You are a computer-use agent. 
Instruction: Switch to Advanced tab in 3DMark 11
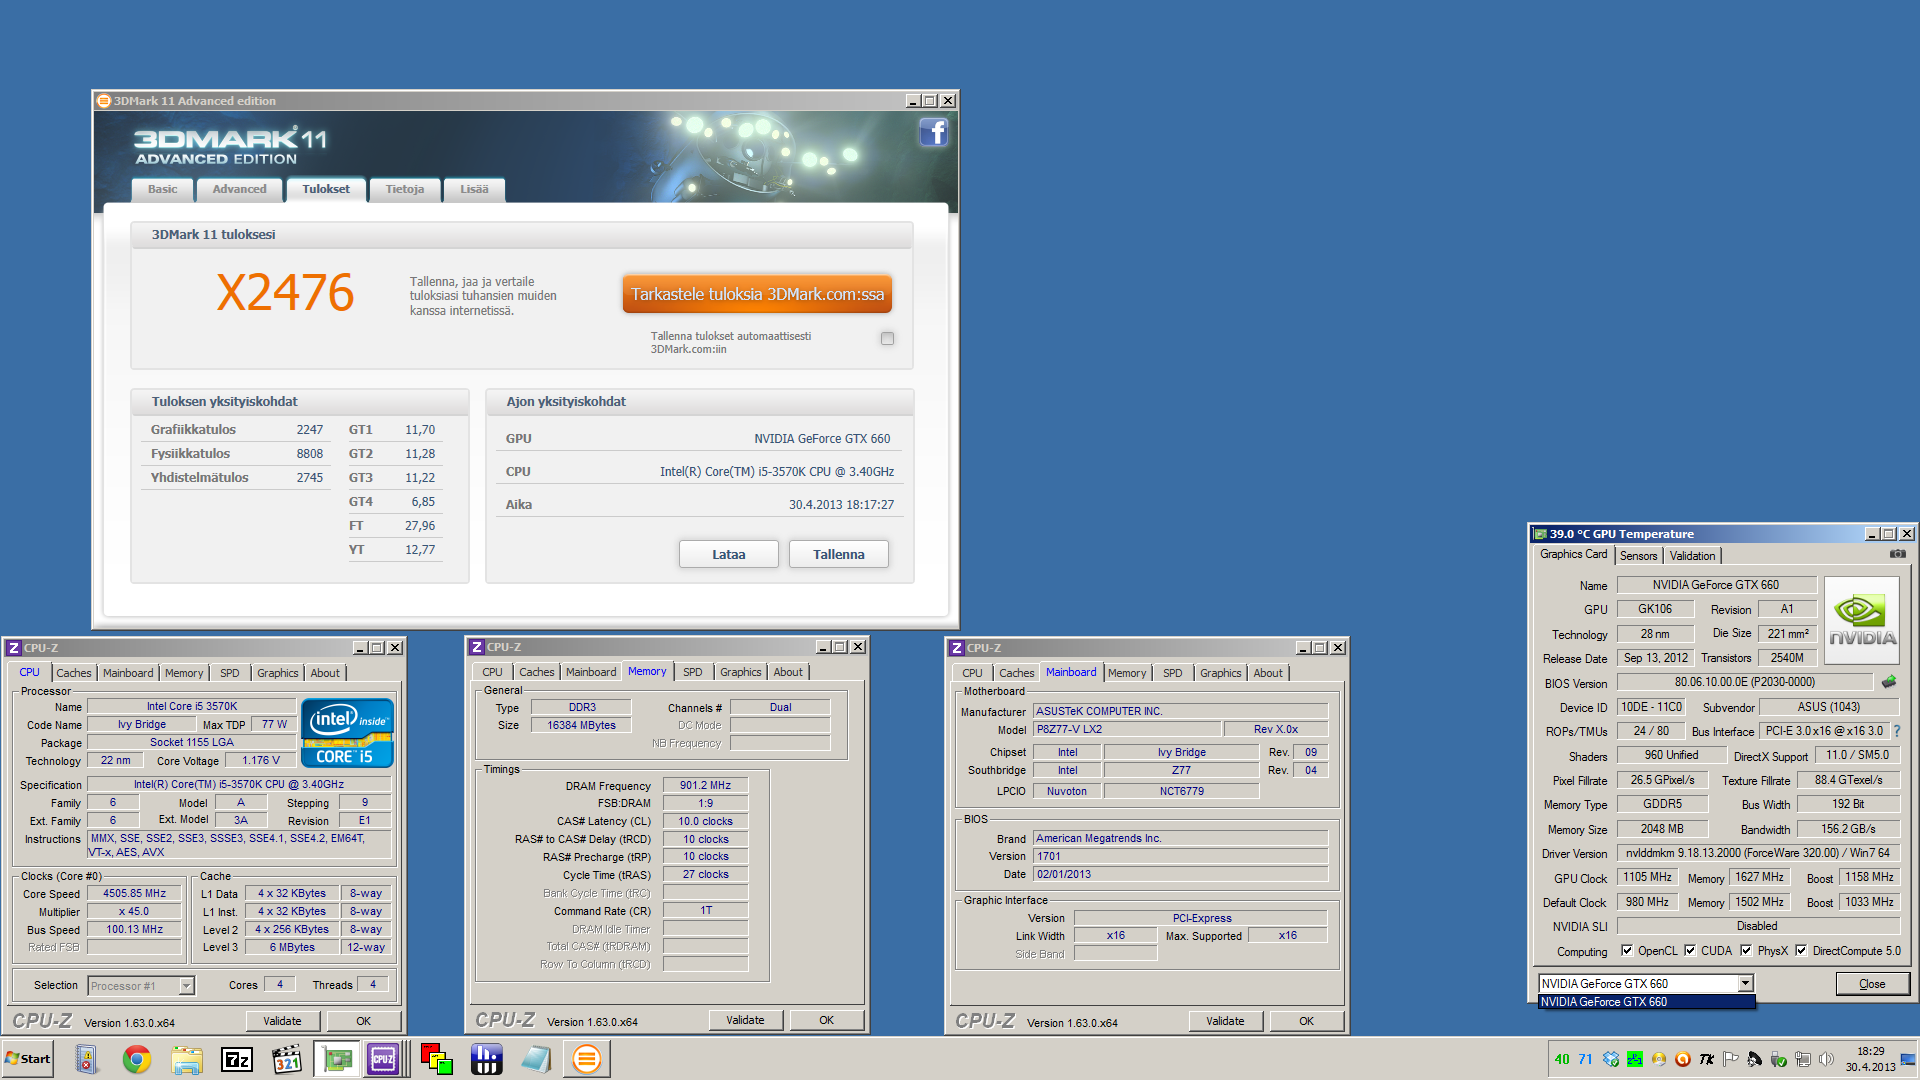pos(239,189)
